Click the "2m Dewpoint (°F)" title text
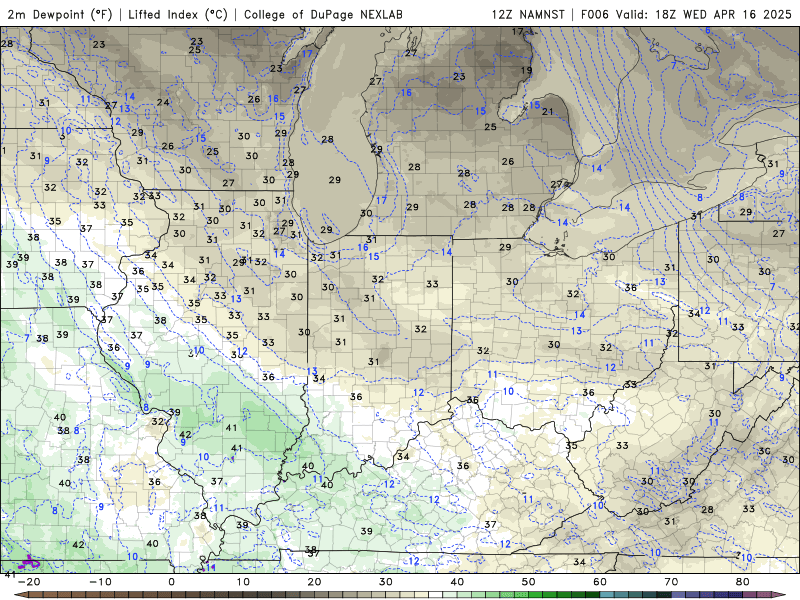Screen dimensions: 800x600 click(60, 14)
